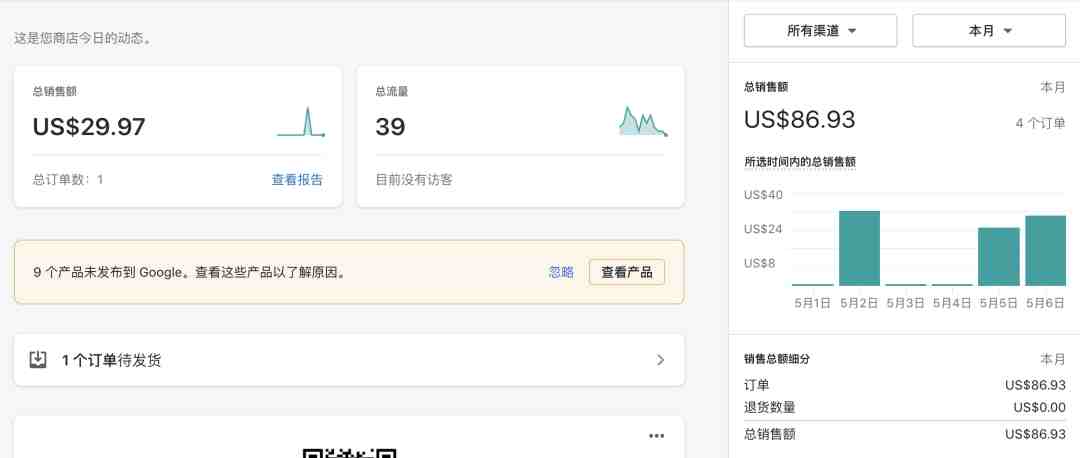
Task: Dismiss Google banner with 忽略
Action: coord(561,272)
